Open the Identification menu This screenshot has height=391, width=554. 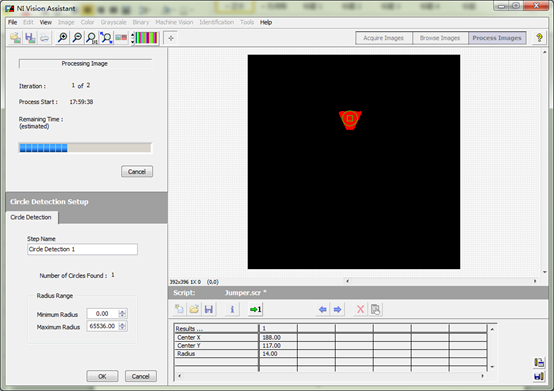point(217,22)
